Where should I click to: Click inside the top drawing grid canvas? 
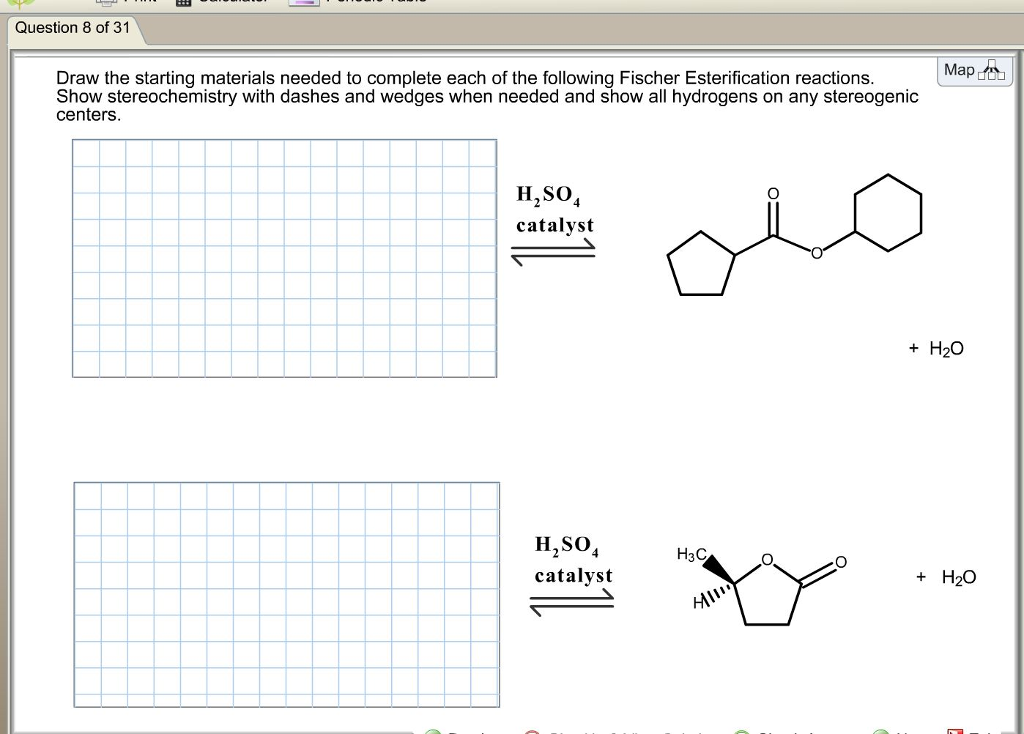click(x=284, y=258)
